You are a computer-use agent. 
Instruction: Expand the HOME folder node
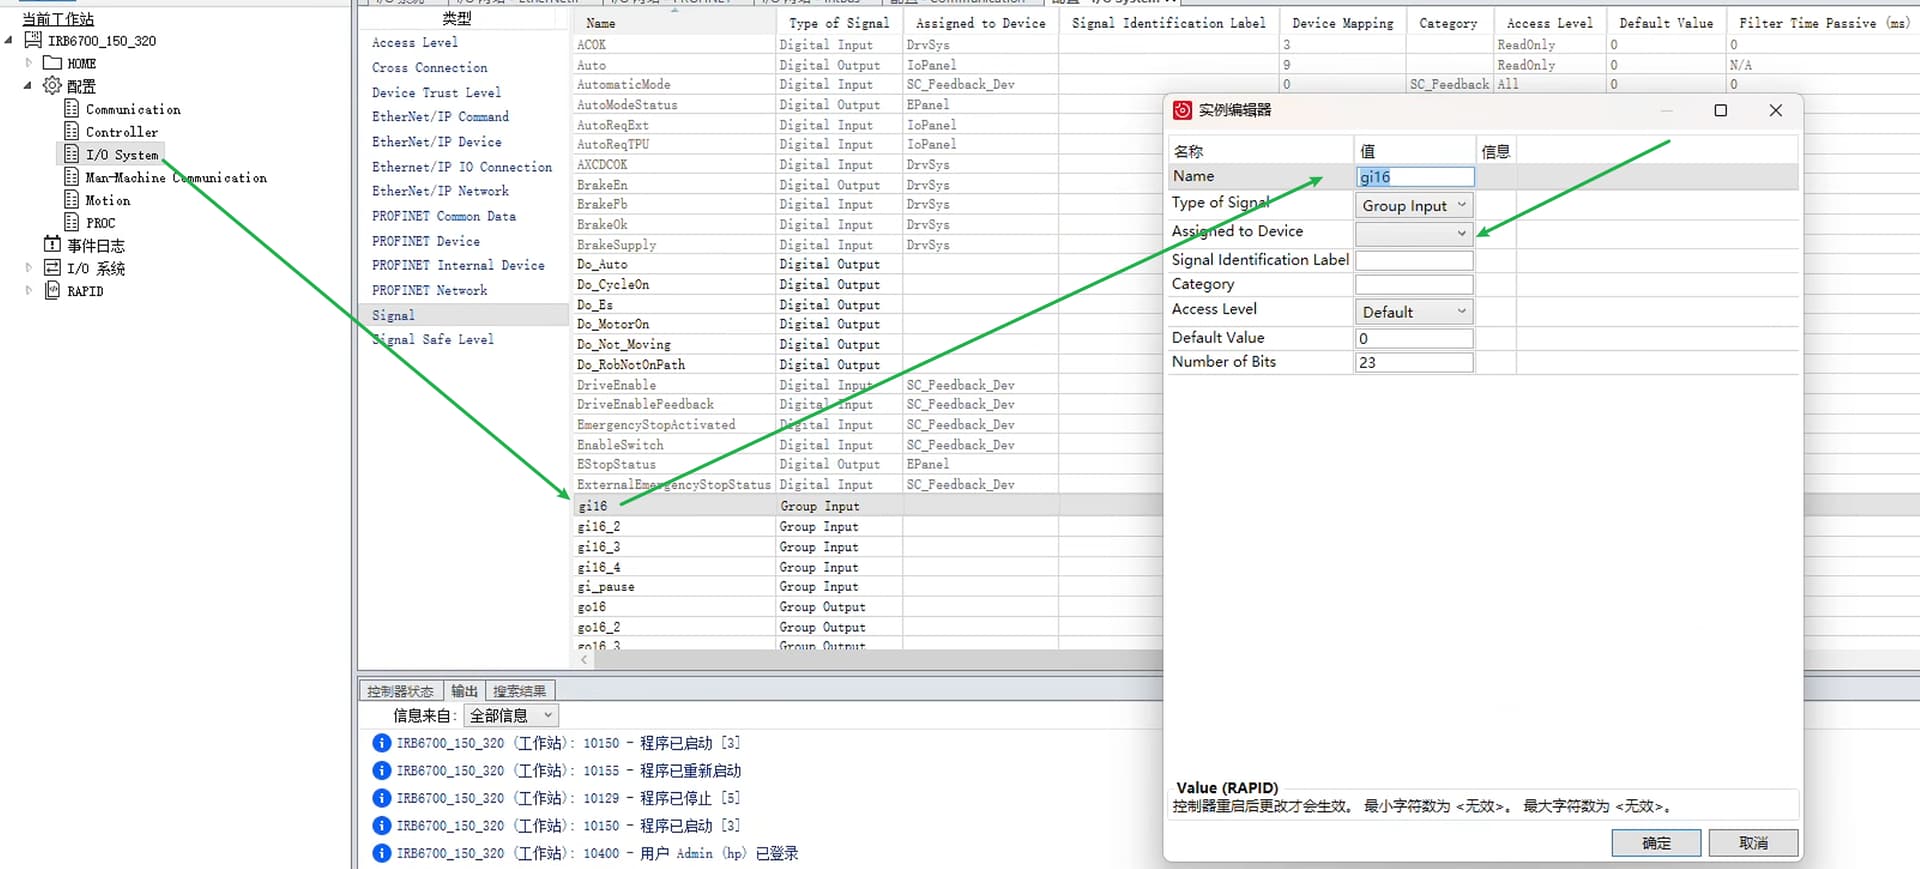click(28, 63)
